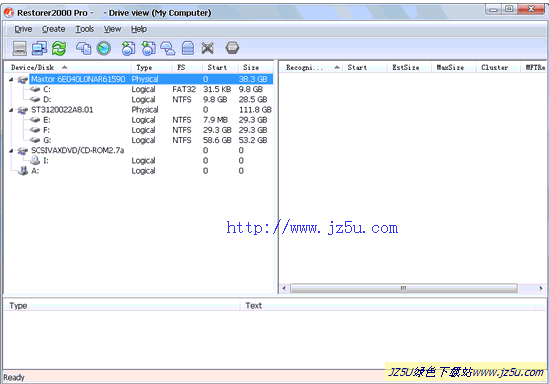
Task: Click the gray octagonal stop icon
Action: point(232,48)
